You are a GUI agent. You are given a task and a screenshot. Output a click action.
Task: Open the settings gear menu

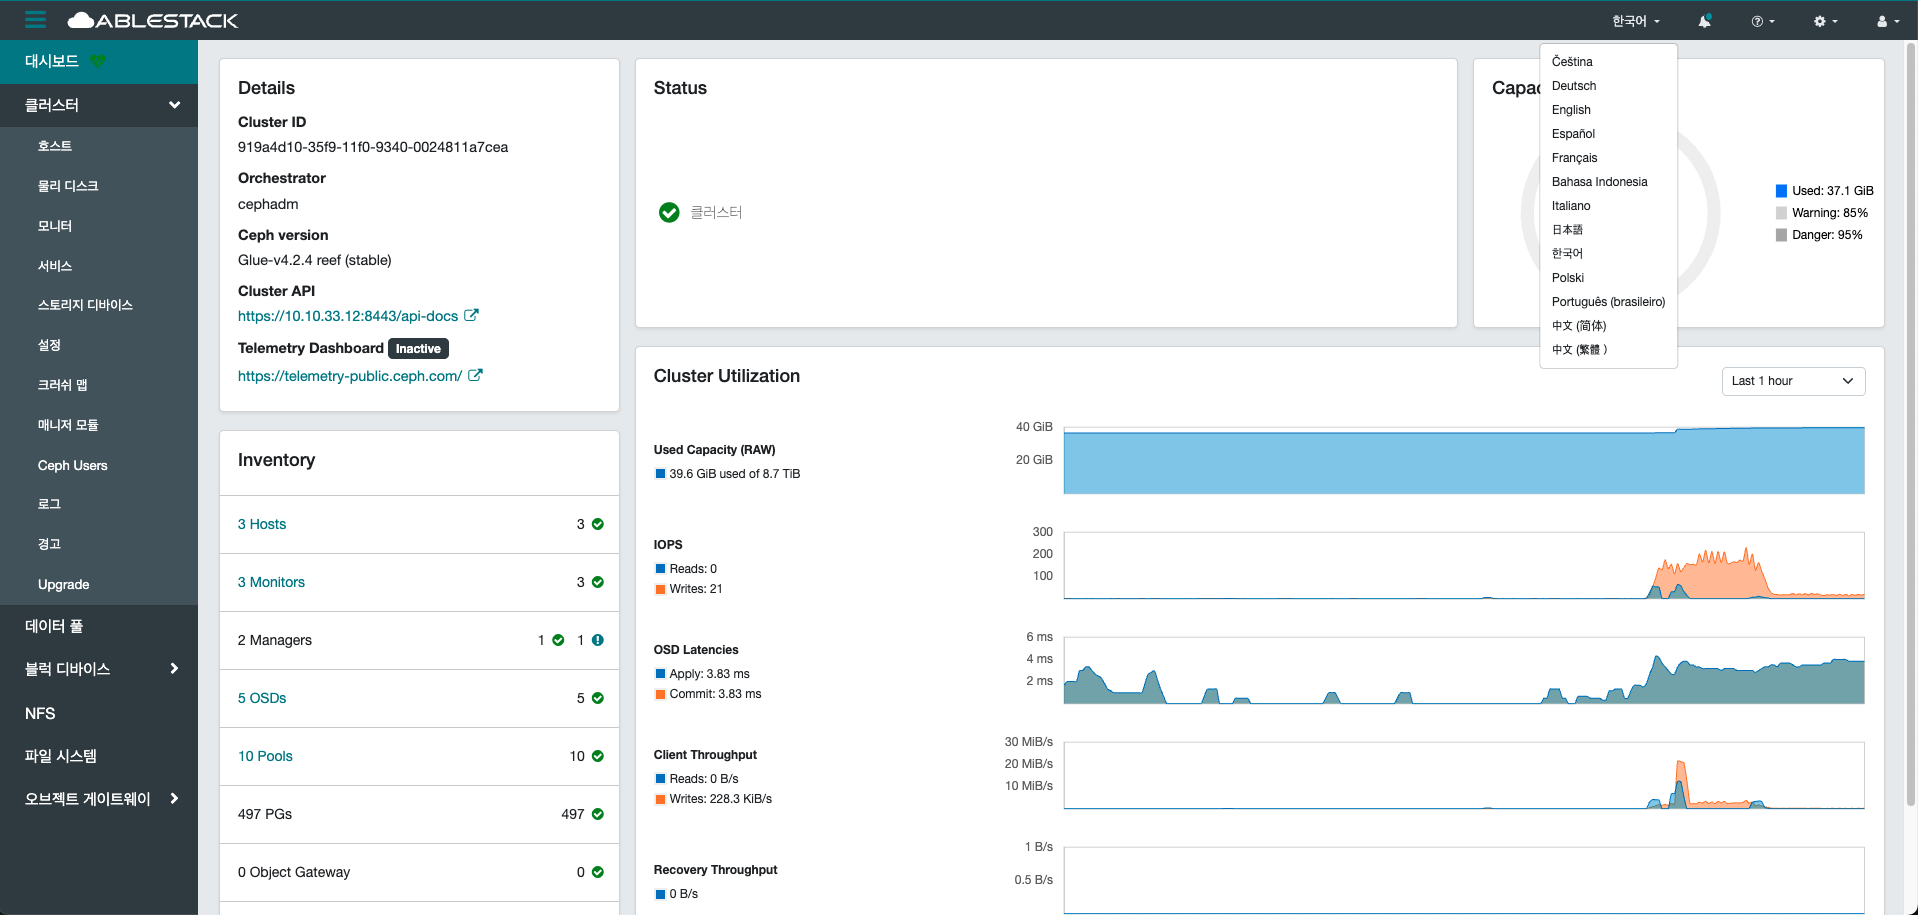pyautogui.click(x=1825, y=21)
